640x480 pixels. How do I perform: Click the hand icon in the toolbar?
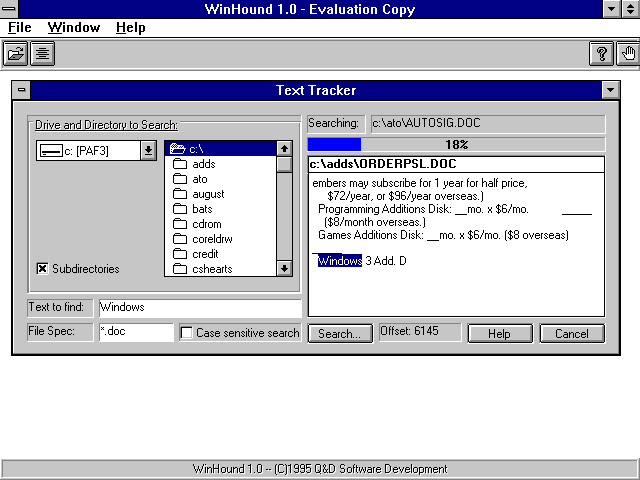tap(627, 53)
